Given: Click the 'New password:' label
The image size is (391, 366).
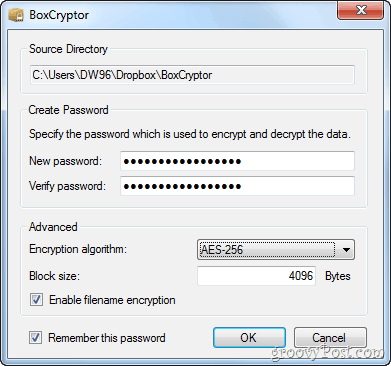Looking at the screenshot, I should pyautogui.click(x=65, y=161).
